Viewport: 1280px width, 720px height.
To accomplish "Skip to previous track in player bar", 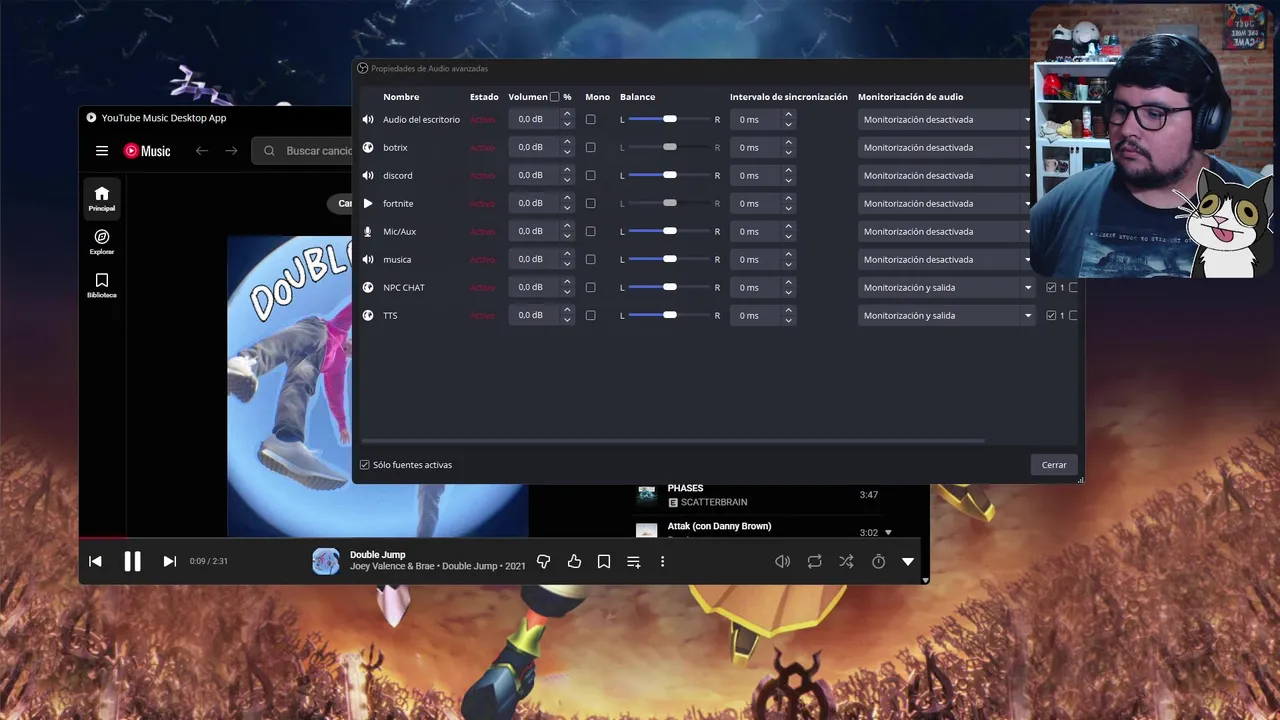I will [x=95, y=561].
